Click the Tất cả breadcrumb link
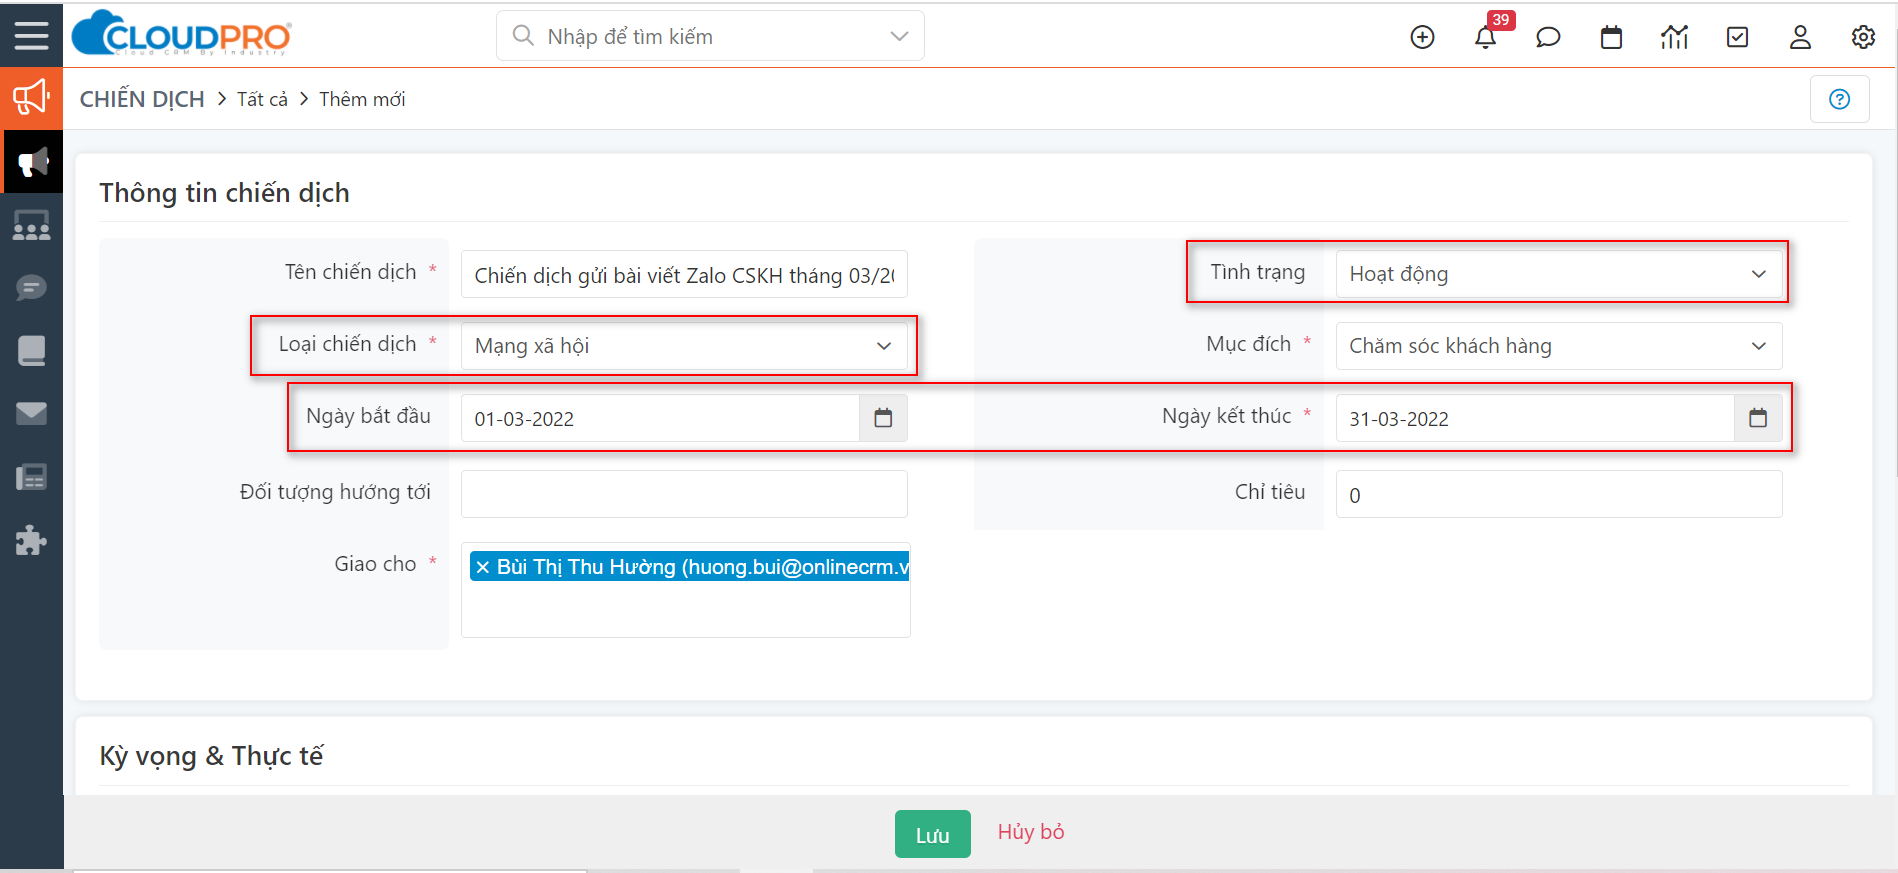The height and width of the screenshot is (873, 1898). 262,99
